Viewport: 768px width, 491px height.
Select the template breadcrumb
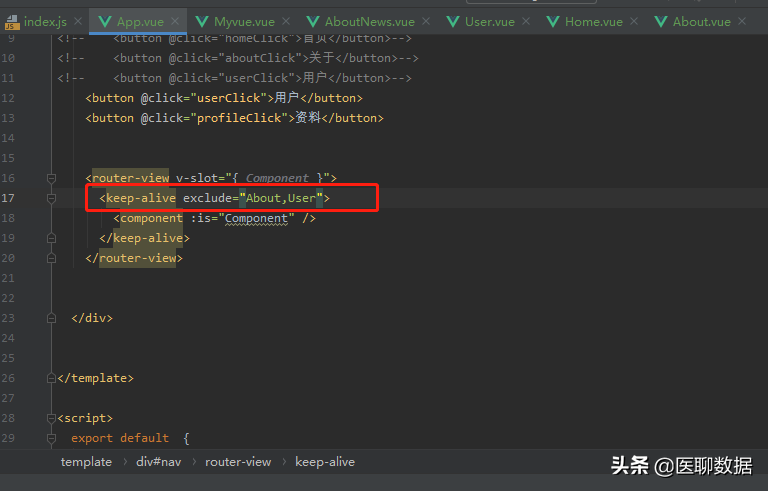[86, 462]
